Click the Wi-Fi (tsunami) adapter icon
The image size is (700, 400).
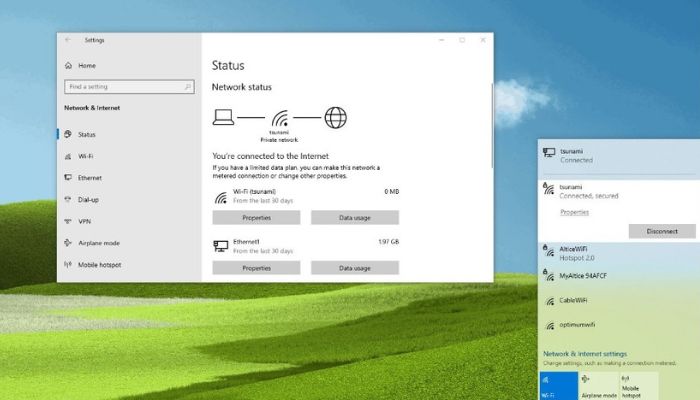pos(221,197)
